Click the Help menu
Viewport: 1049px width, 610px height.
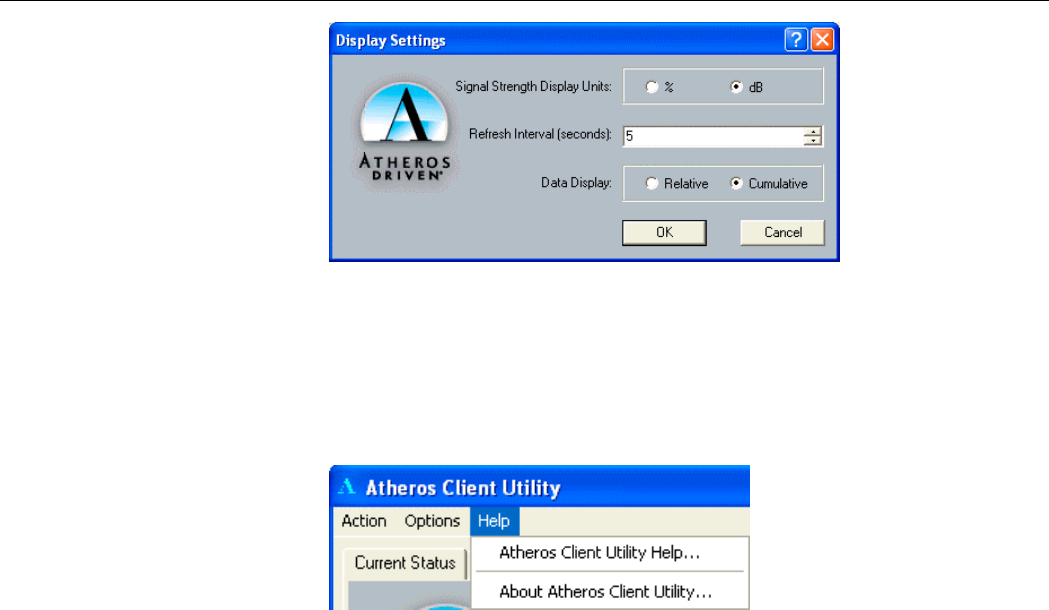494,521
